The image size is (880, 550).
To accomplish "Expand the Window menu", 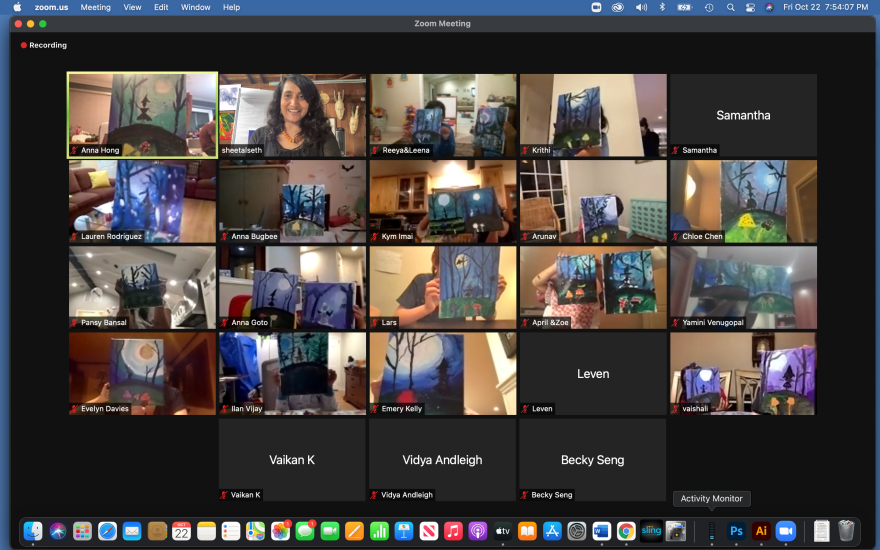I will [196, 7].
